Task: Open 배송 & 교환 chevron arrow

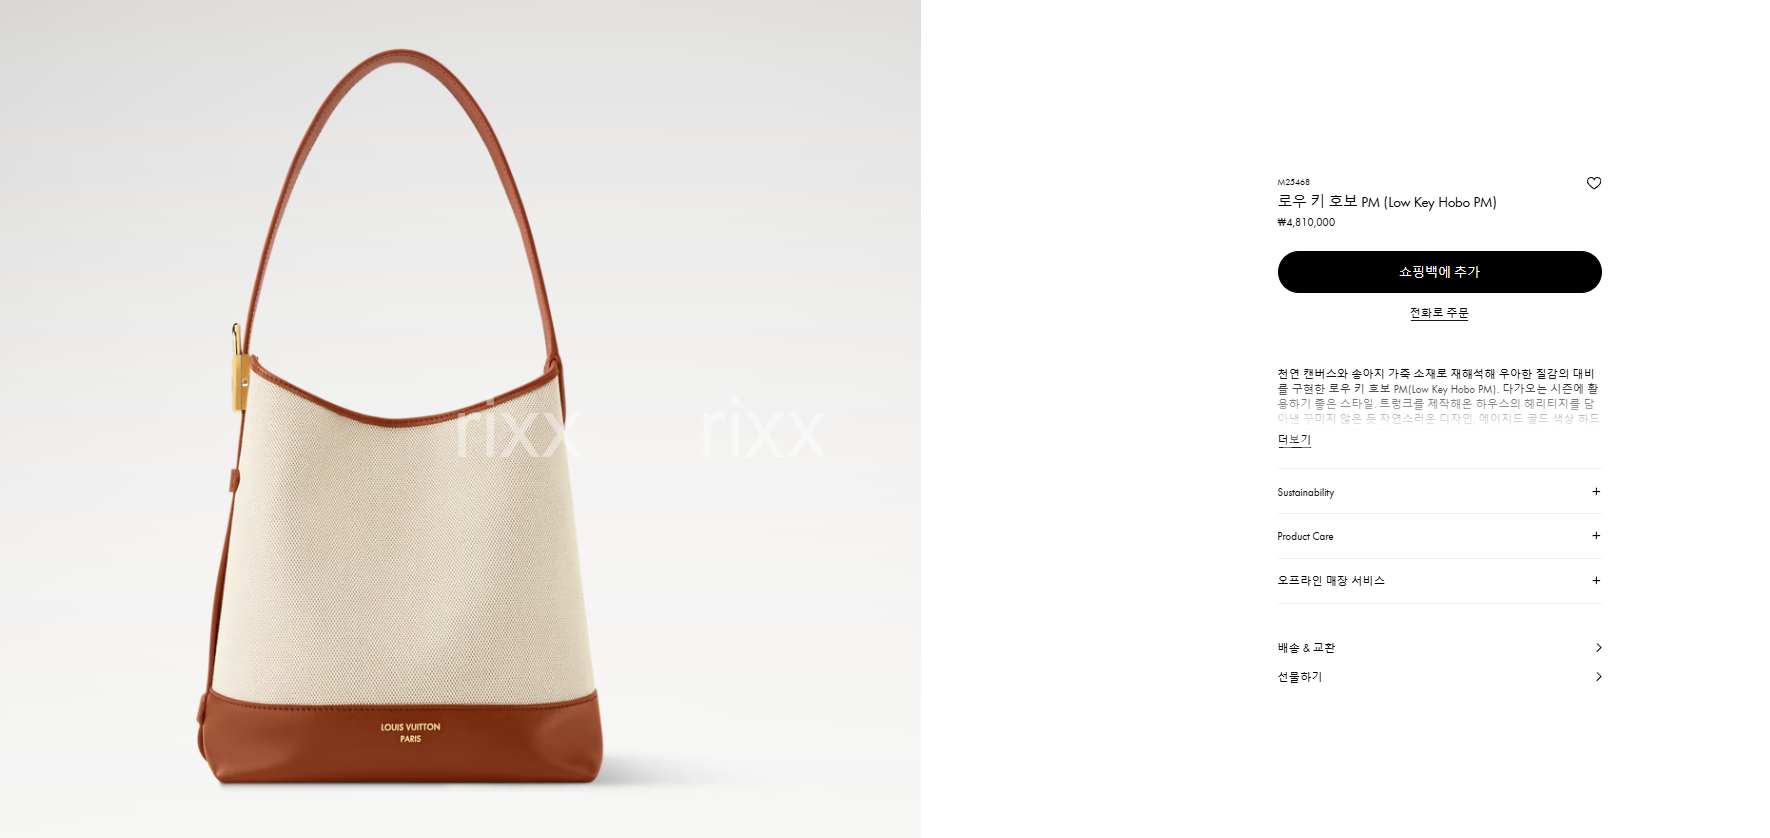Action: tap(1598, 648)
